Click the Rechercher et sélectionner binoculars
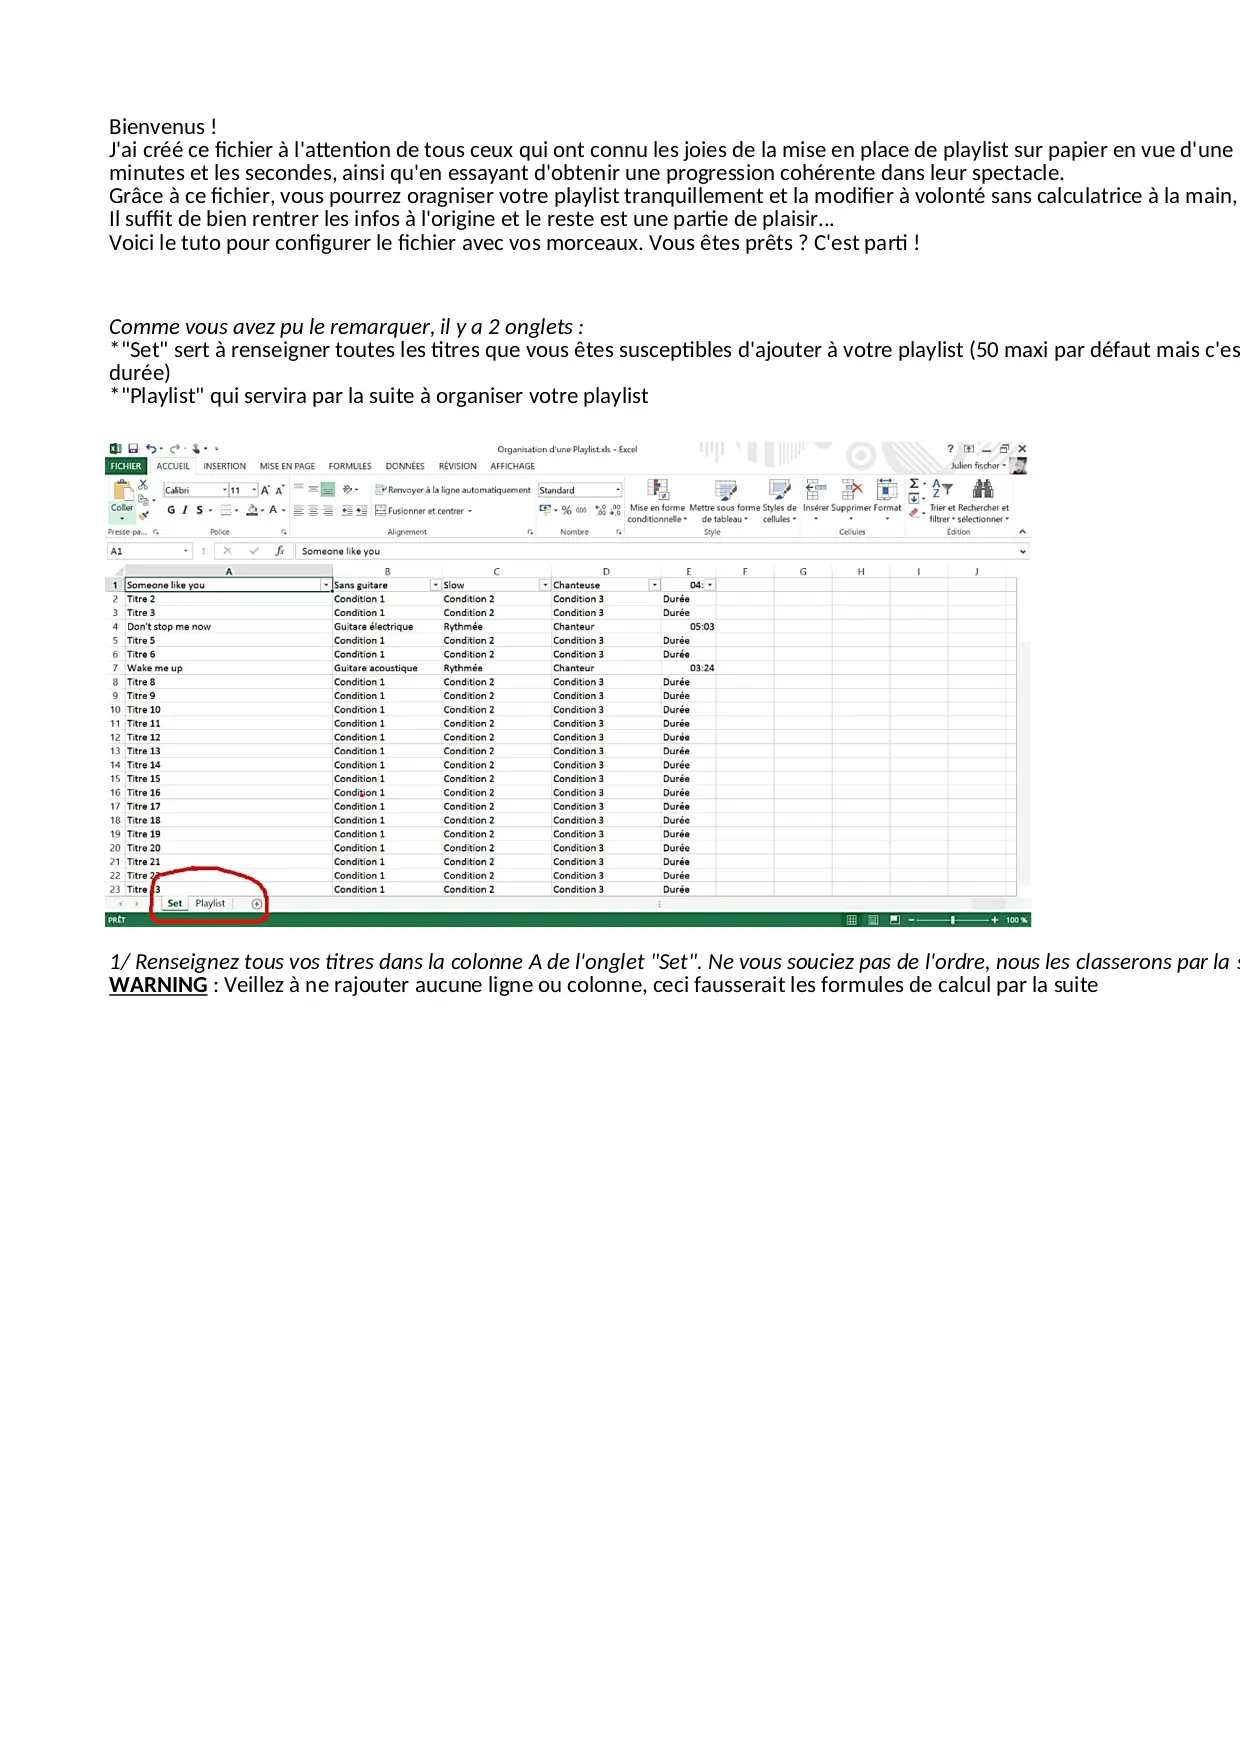Image resolution: width=1241 pixels, height=1754 pixels. click(983, 489)
